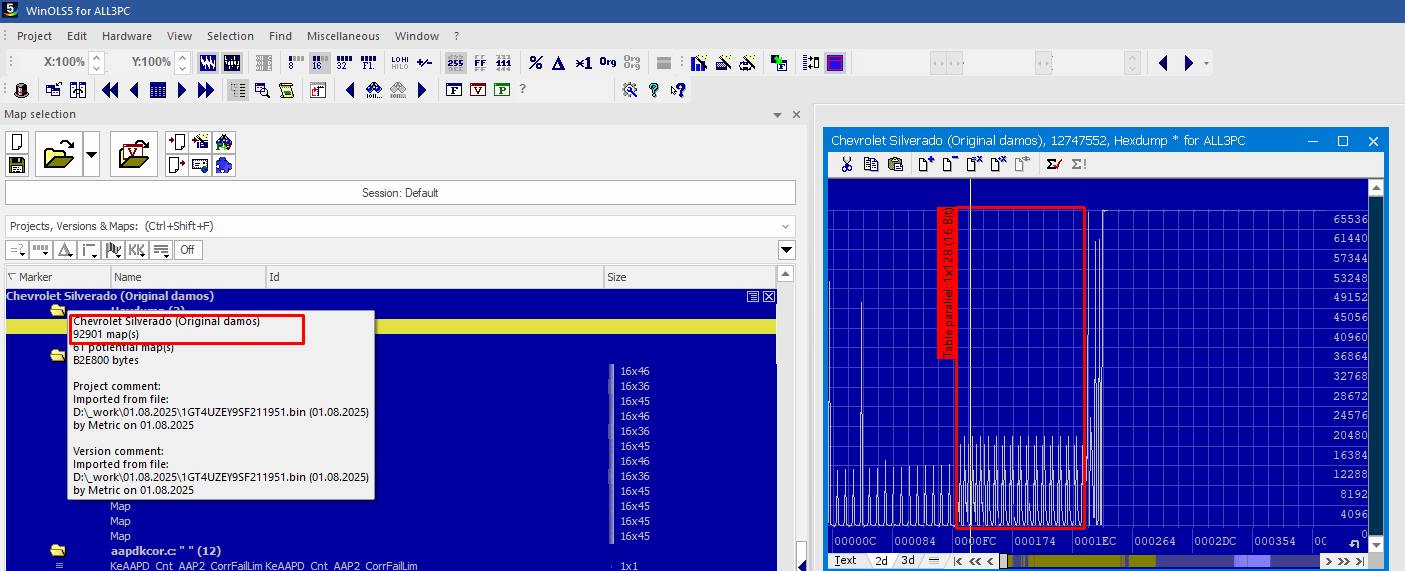Open the Miscellaneous menu

[343, 36]
